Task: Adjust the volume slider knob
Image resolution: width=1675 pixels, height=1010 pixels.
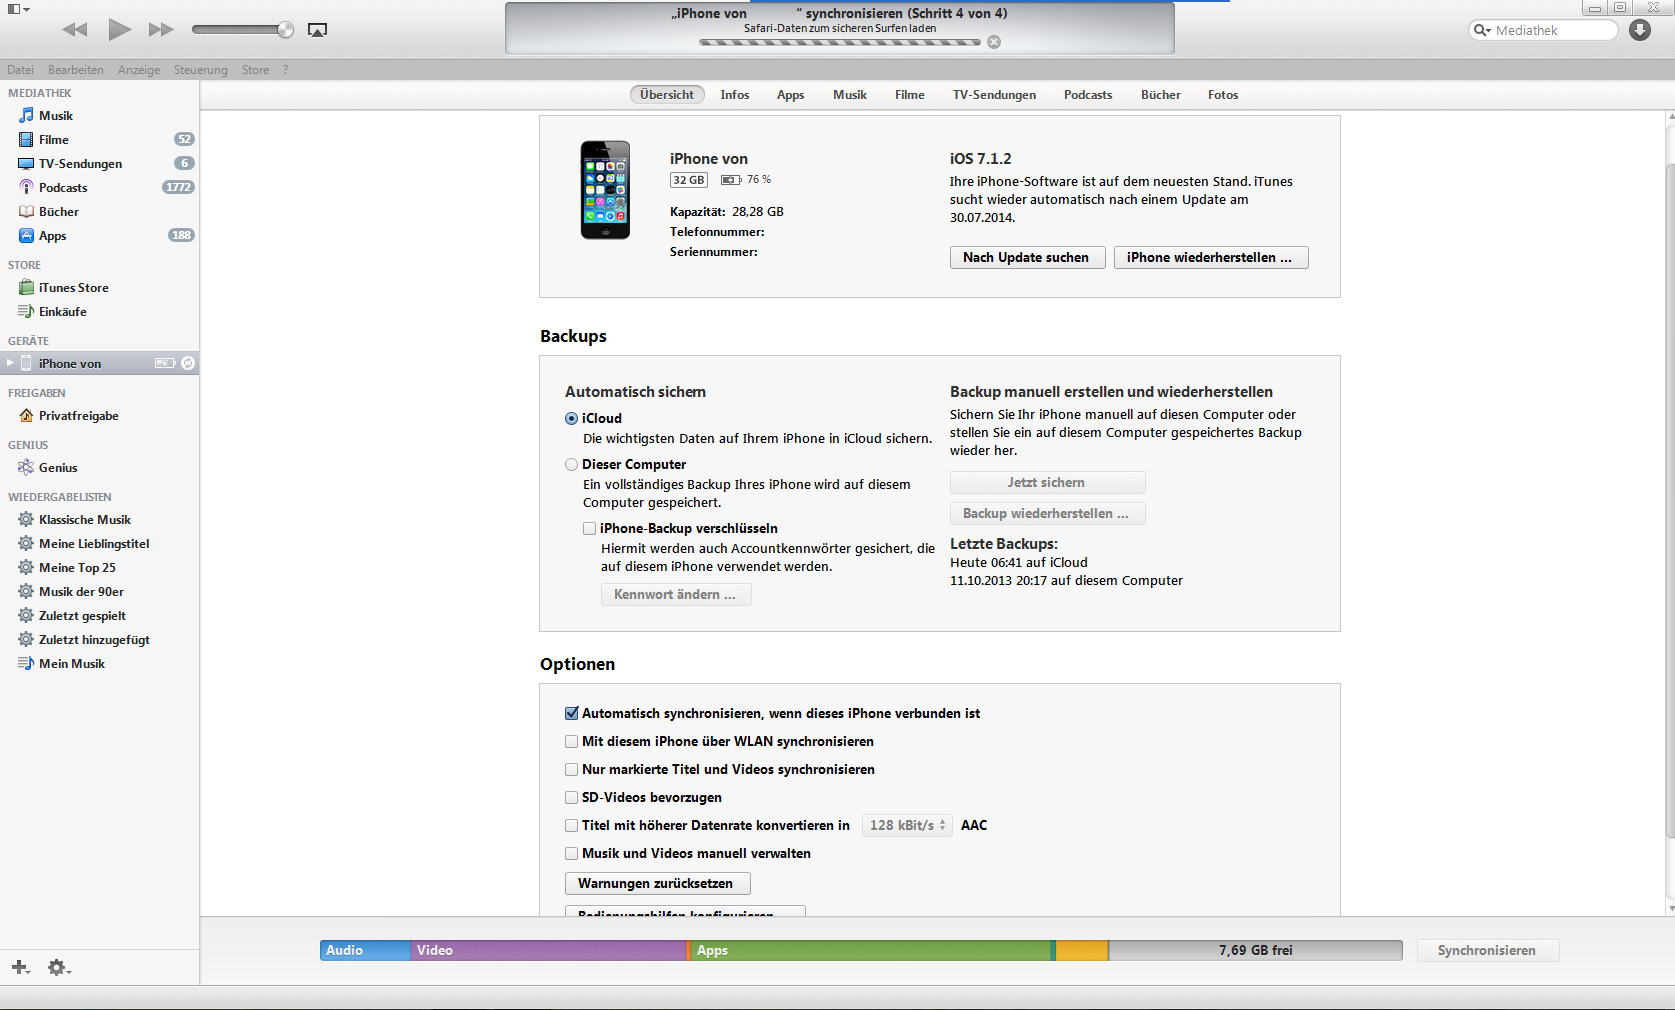Action: pyautogui.click(x=286, y=30)
